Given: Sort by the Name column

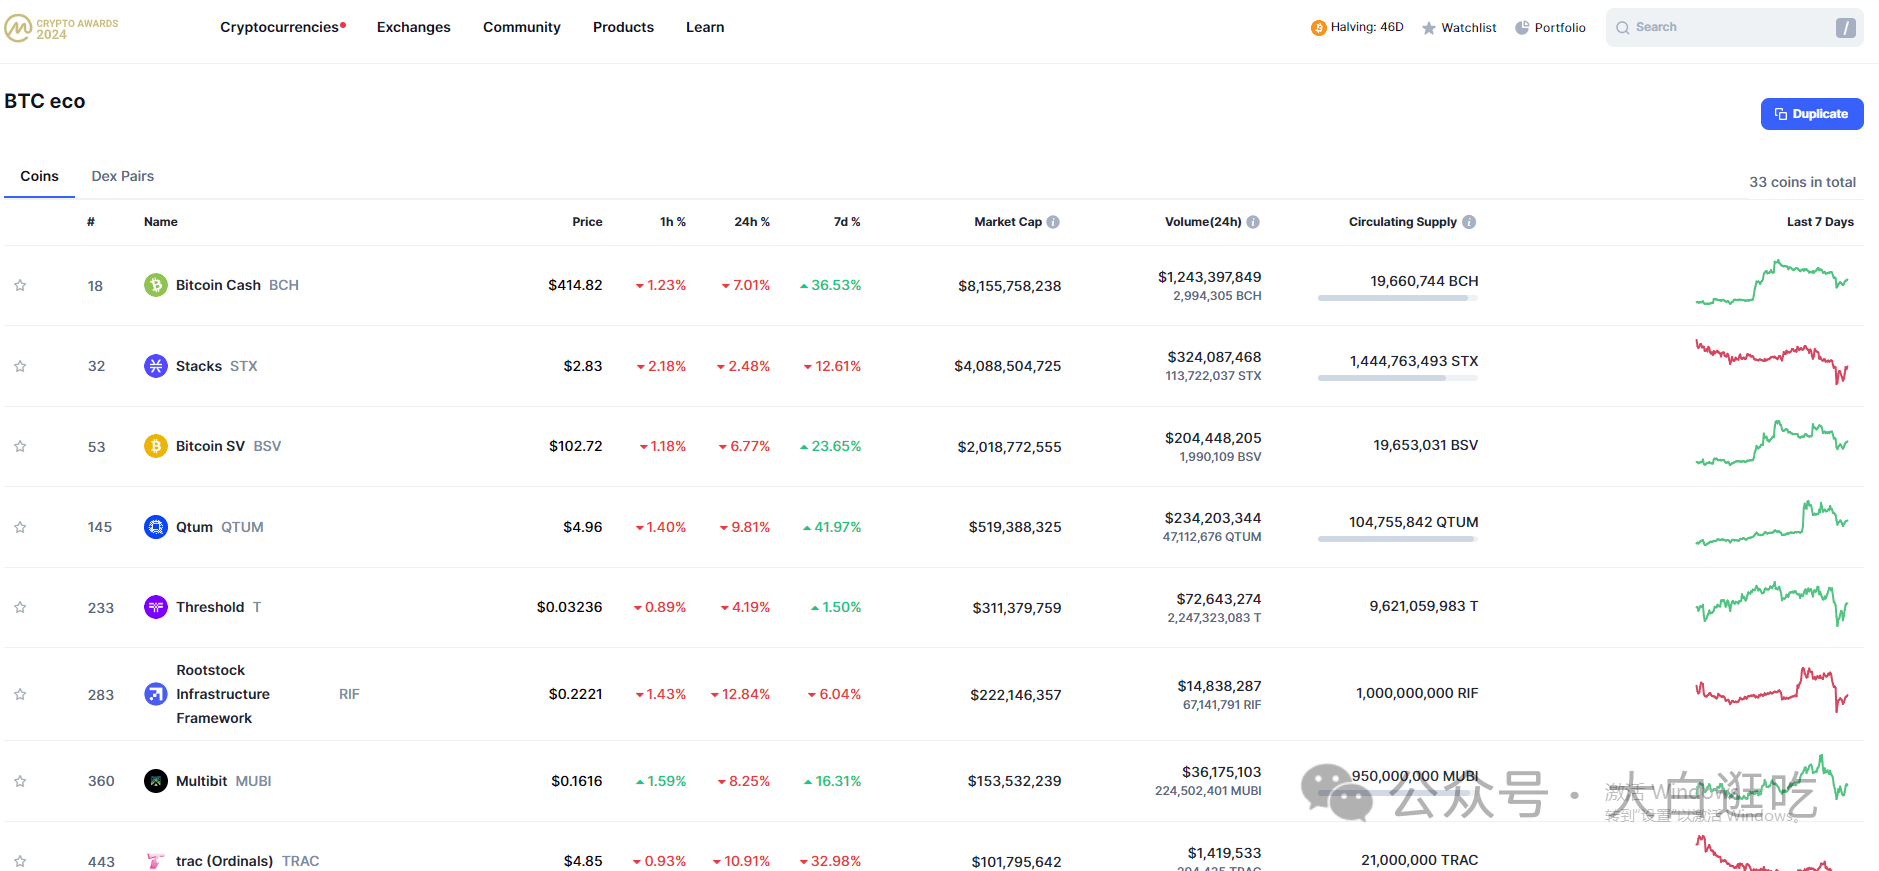Looking at the screenshot, I should pos(161,222).
